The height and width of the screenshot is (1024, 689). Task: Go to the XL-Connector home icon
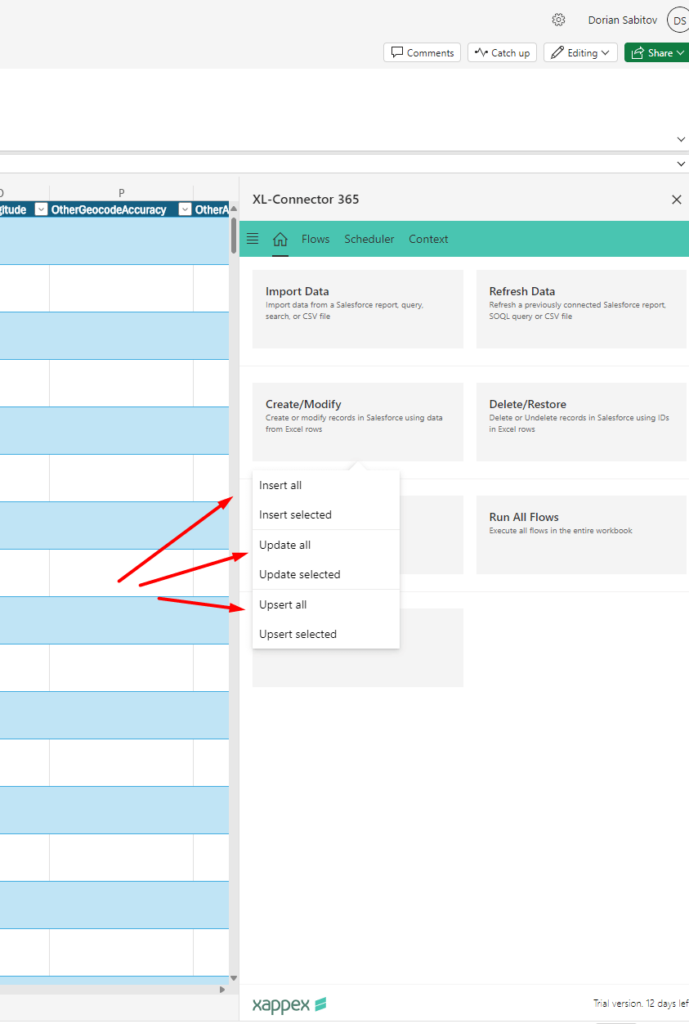[280, 239]
